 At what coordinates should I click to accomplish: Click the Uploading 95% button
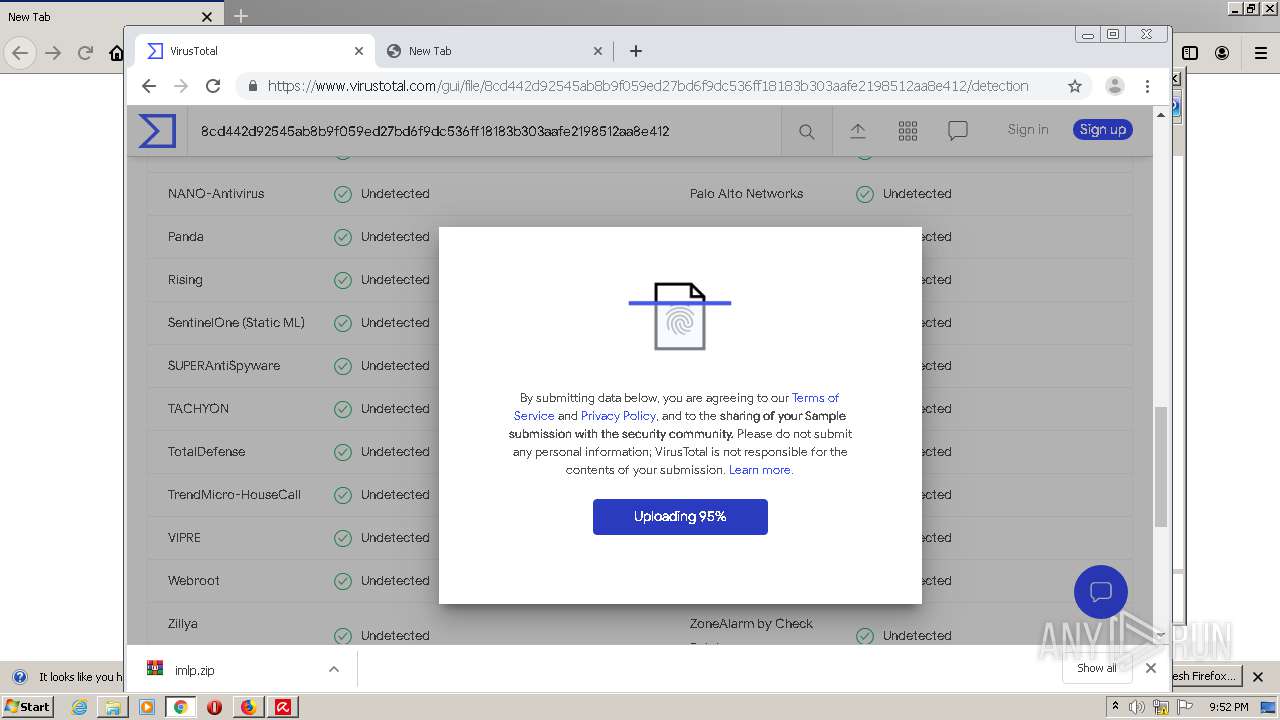680,517
